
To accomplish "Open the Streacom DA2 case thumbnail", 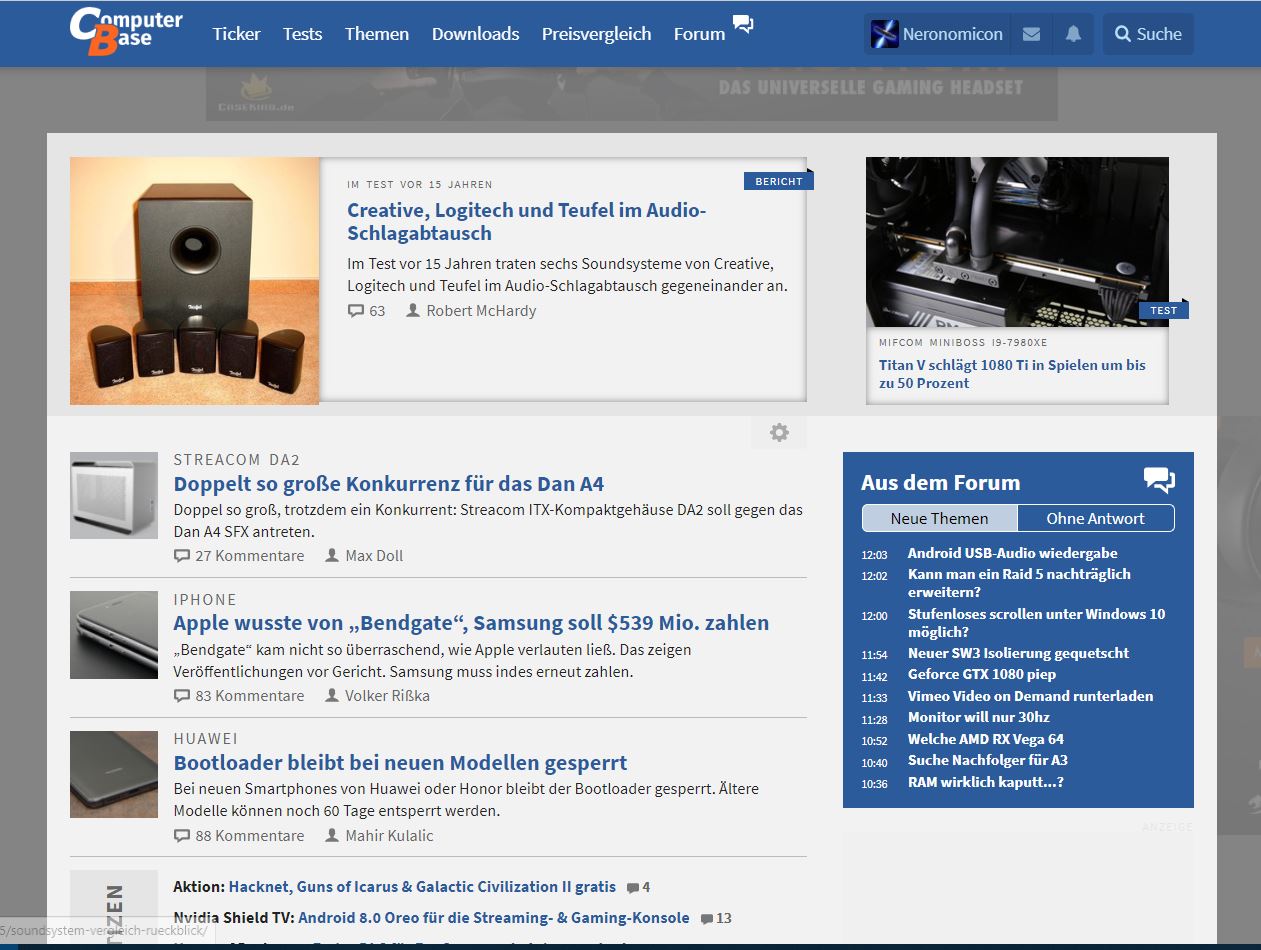I will (x=114, y=495).
